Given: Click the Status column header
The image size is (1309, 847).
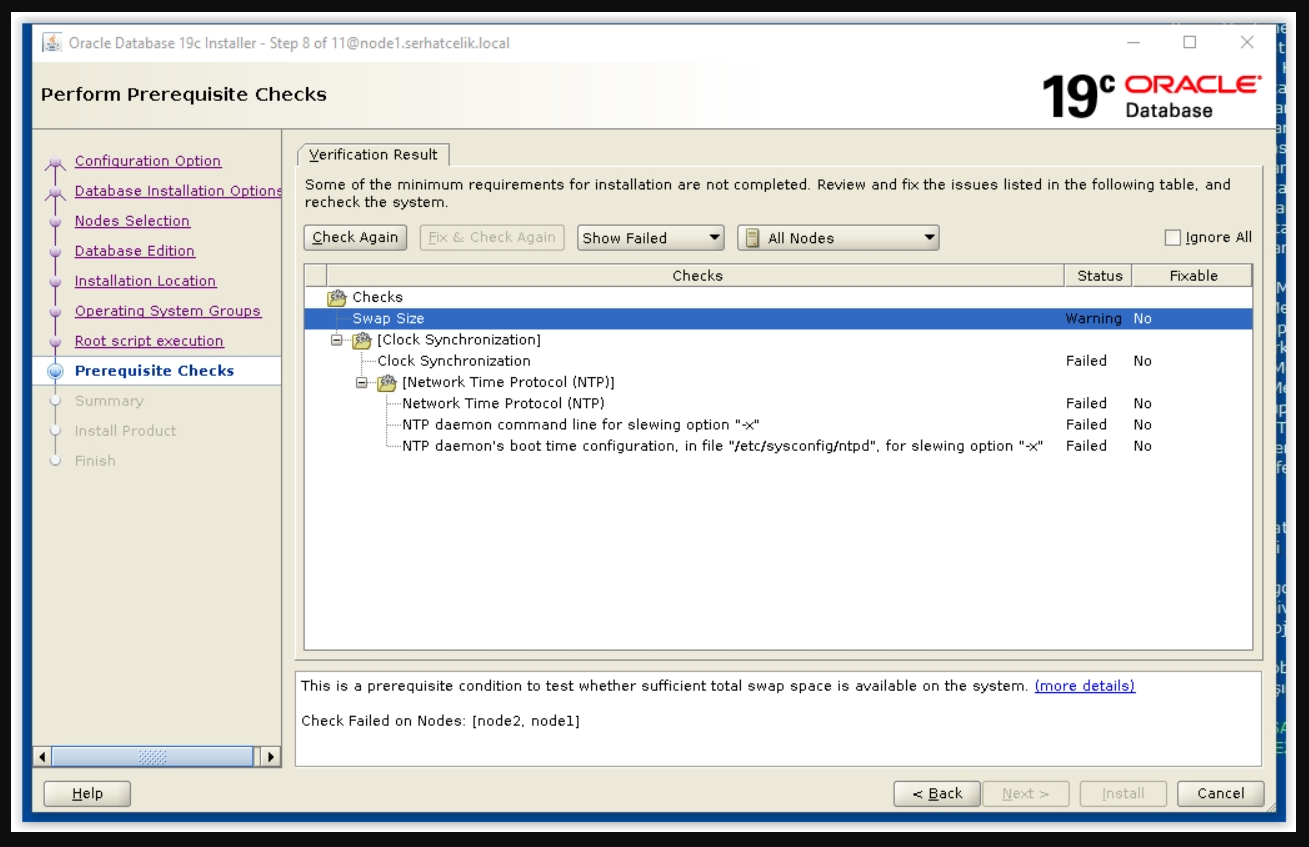Looking at the screenshot, I should click(x=1099, y=276).
